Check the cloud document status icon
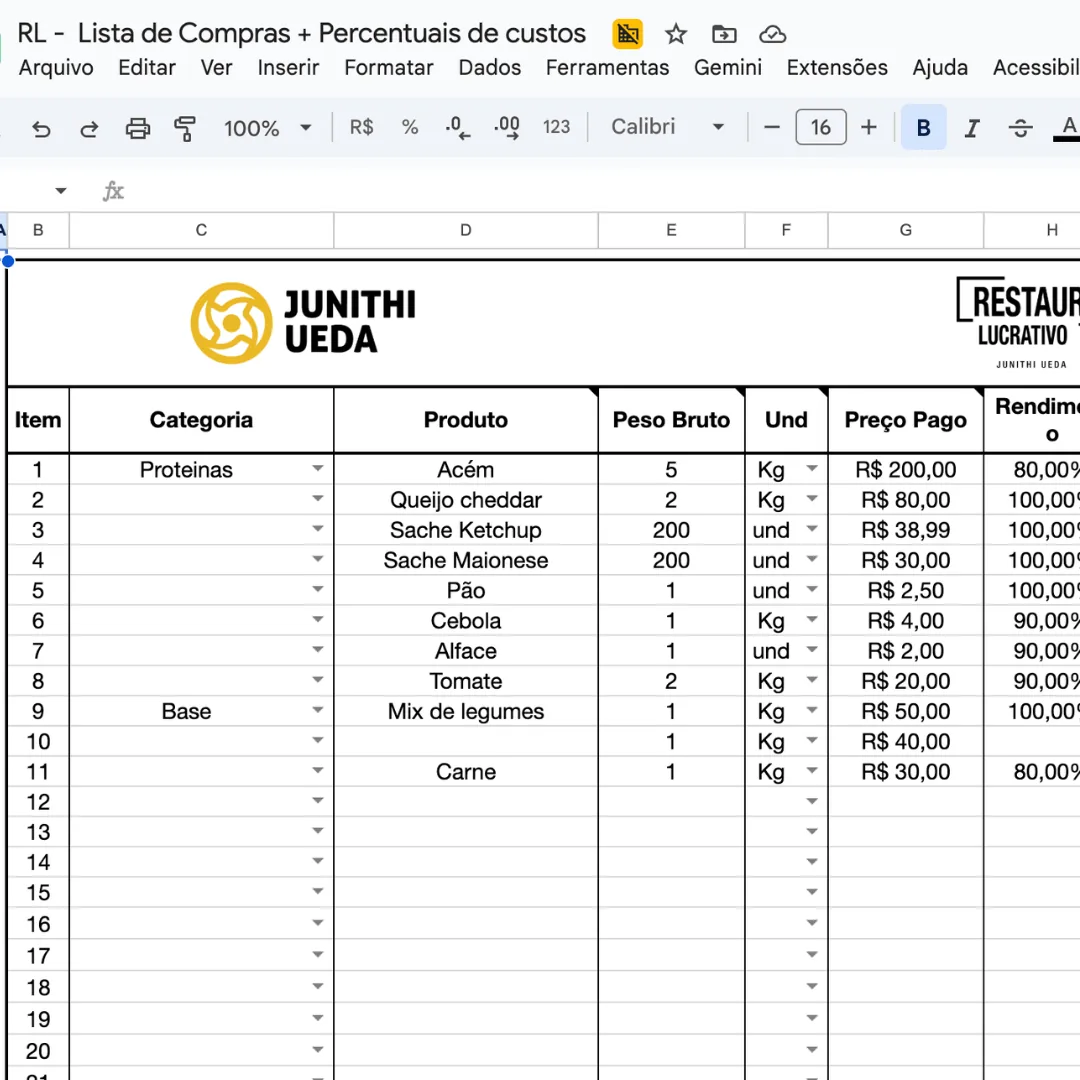Image resolution: width=1080 pixels, height=1080 pixels. [772, 34]
